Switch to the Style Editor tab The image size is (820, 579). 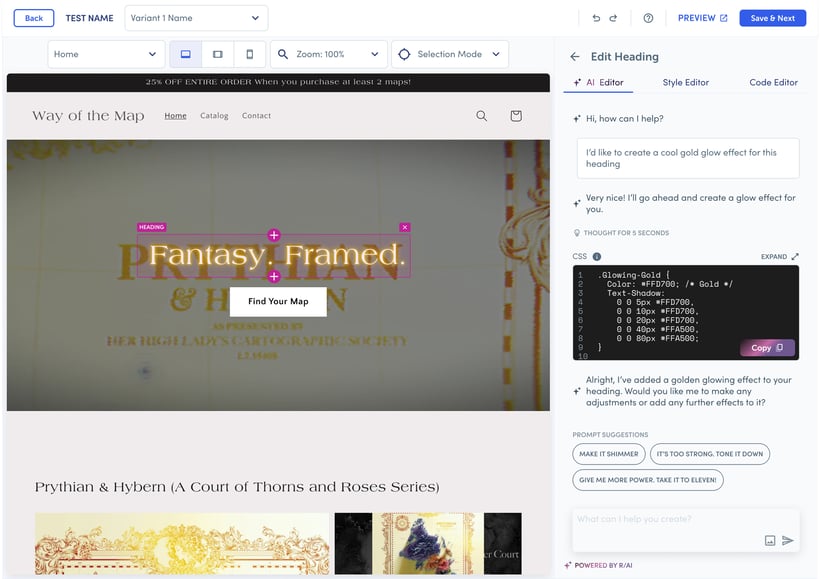(686, 82)
